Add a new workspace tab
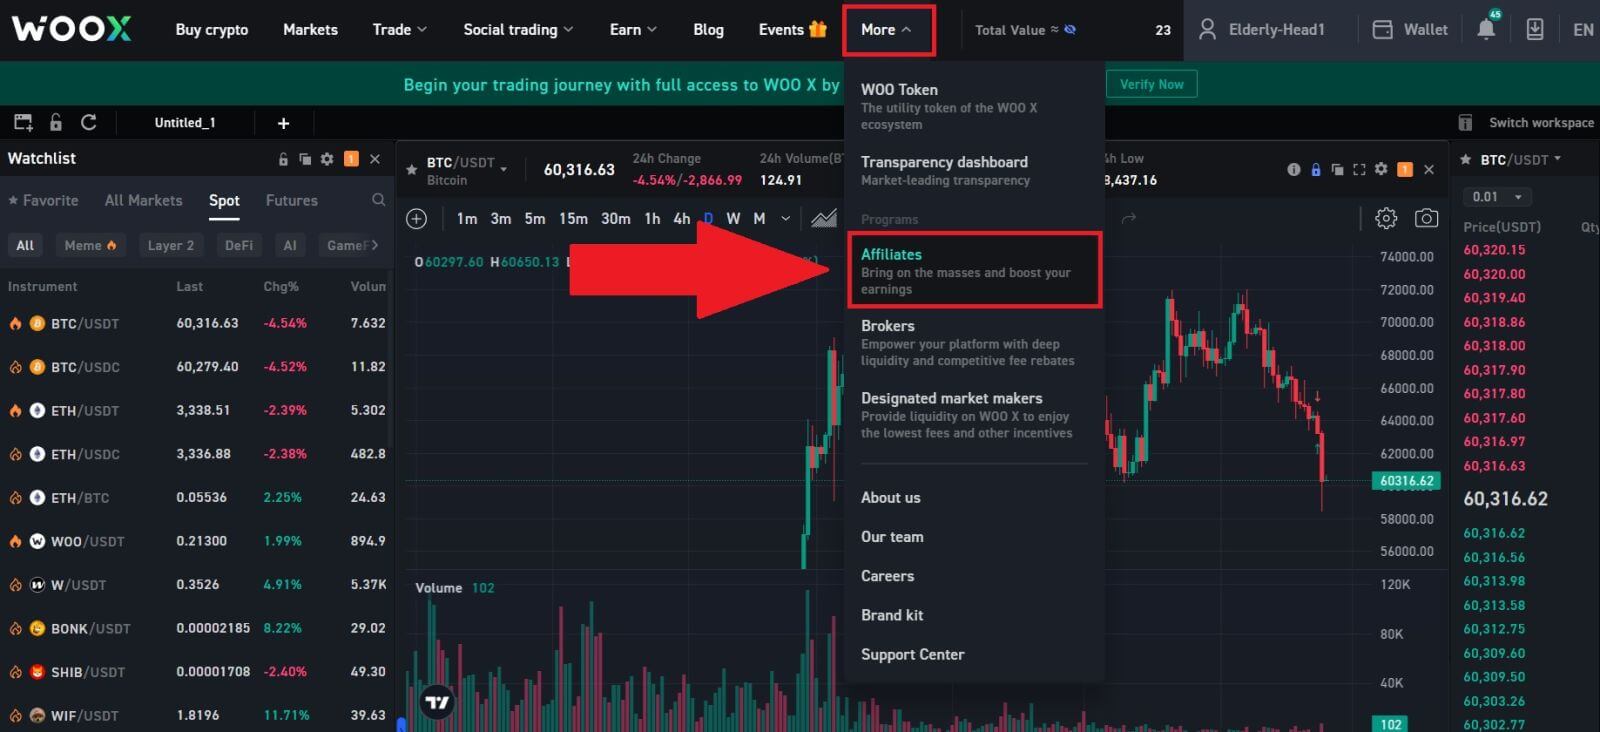 (283, 123)
